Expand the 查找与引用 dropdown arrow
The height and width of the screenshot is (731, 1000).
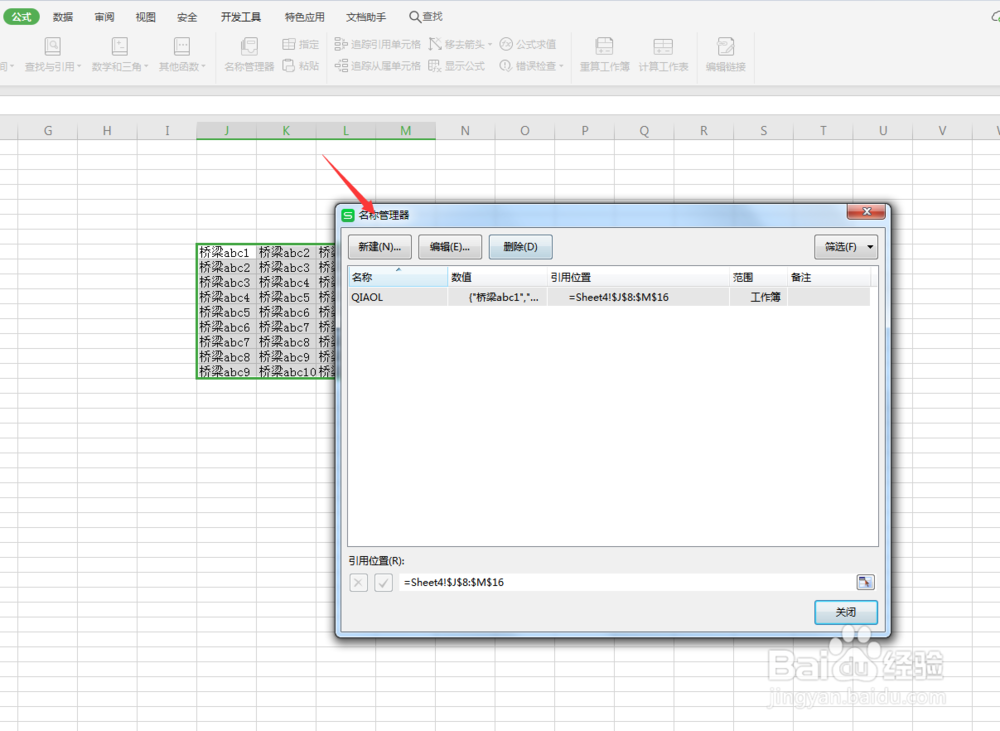point(79,66)
